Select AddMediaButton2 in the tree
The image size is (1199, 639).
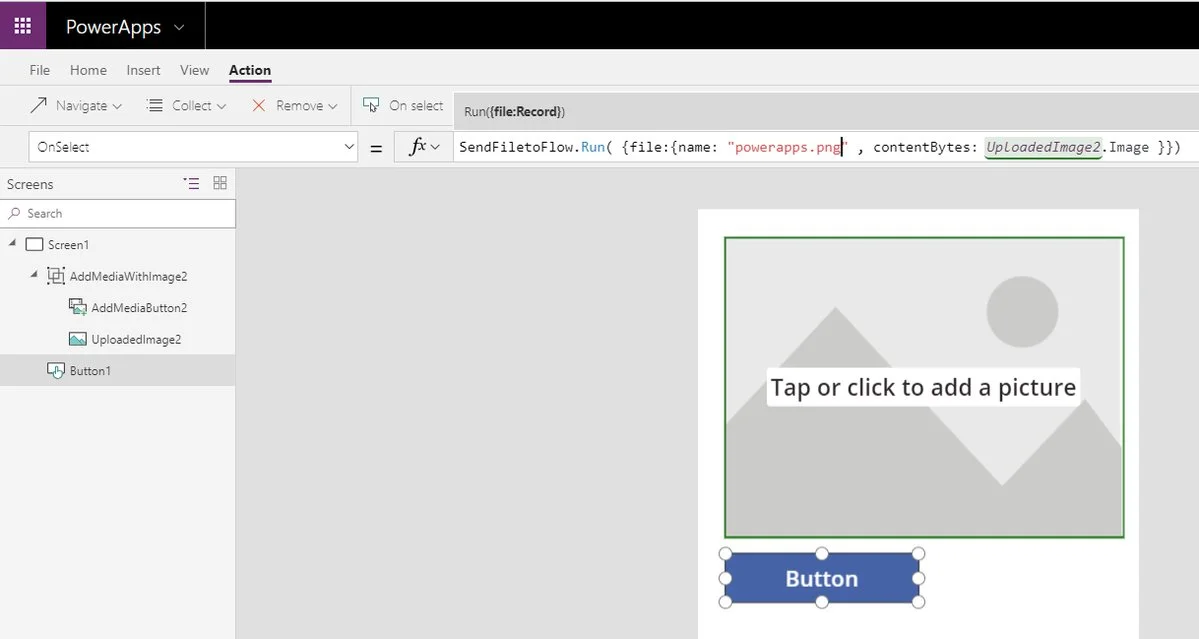pyautogui.click(x=138, y=308)
